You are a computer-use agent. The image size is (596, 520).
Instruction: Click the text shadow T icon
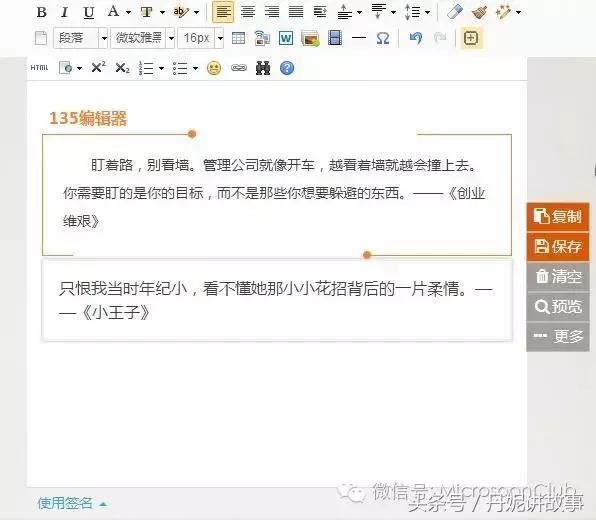coord(147,12)
